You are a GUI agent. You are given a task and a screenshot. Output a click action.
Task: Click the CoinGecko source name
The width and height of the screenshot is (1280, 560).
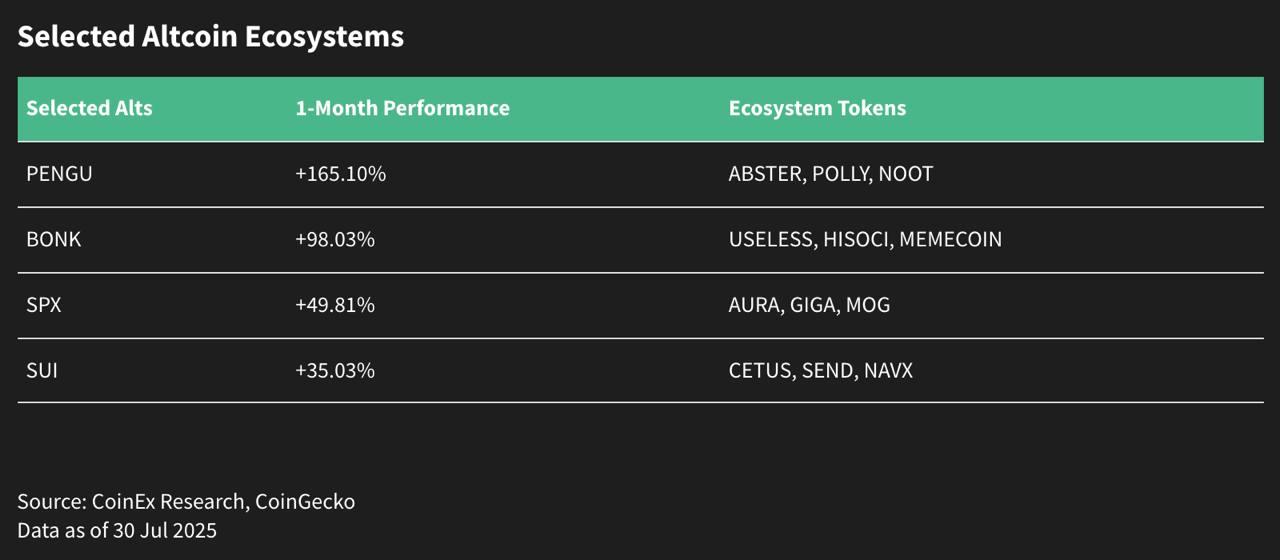(x=305, y=502)
